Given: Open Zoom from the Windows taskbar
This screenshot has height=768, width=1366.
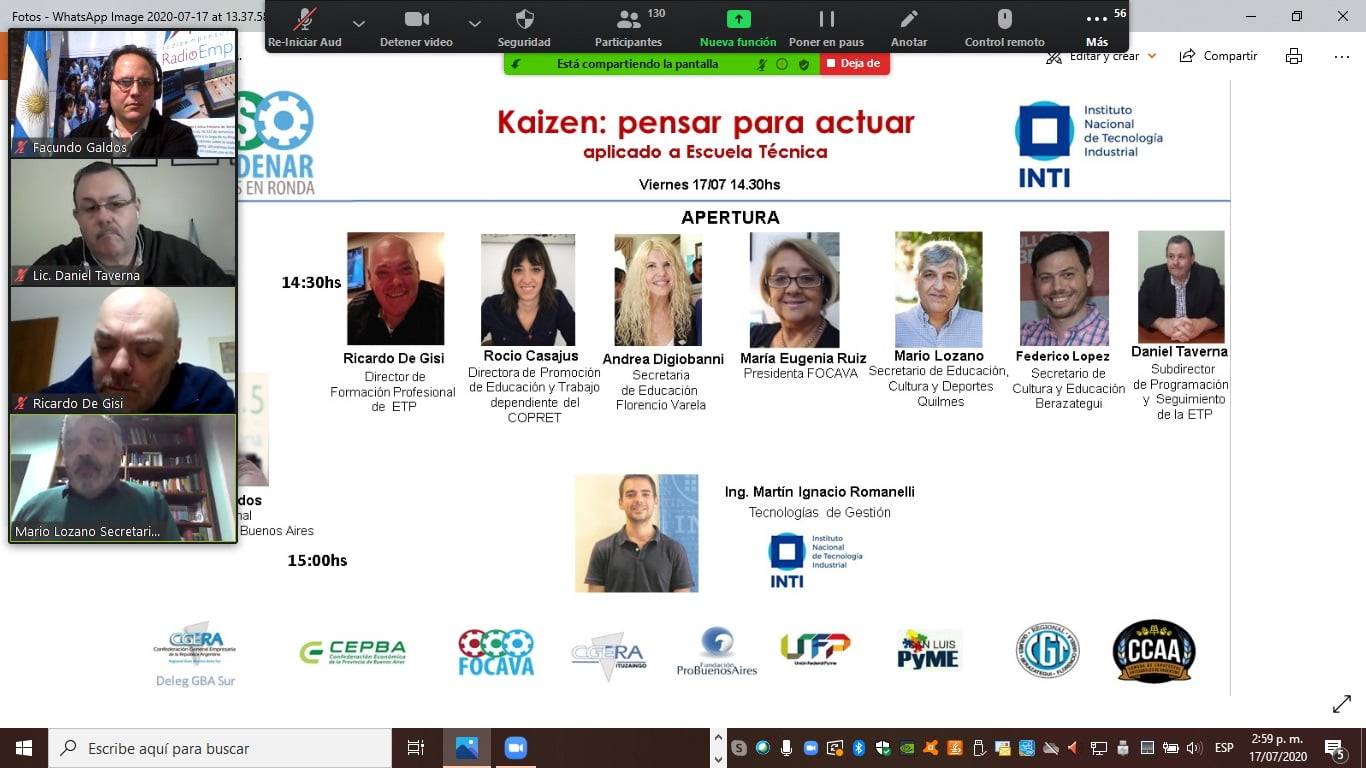Looking at the screenshot, I should [x=516, y=748].
